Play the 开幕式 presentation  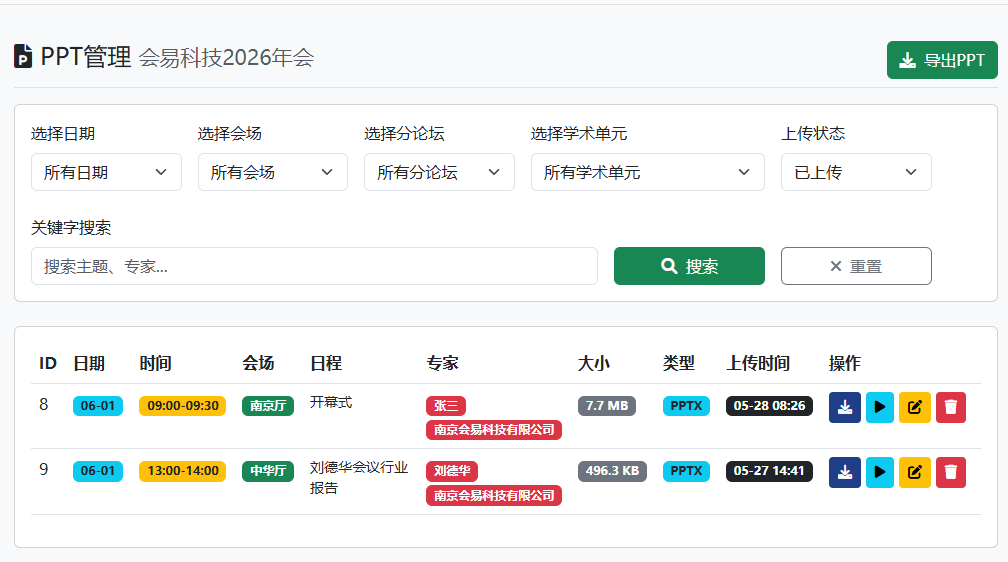(x=880, y=407)
